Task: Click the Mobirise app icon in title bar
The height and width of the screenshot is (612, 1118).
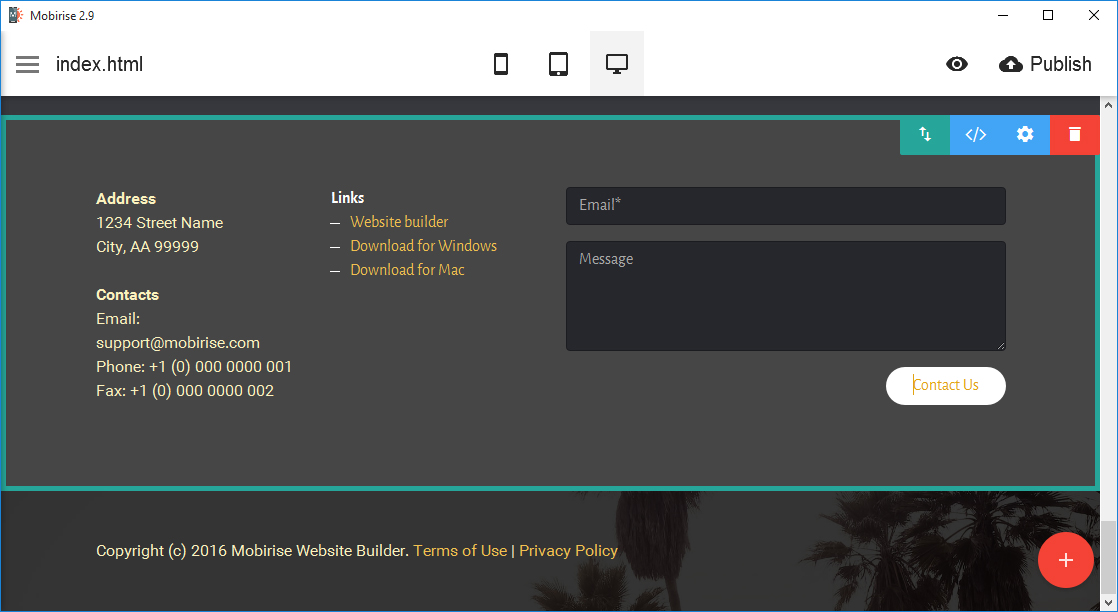Action: click(16, 15)
